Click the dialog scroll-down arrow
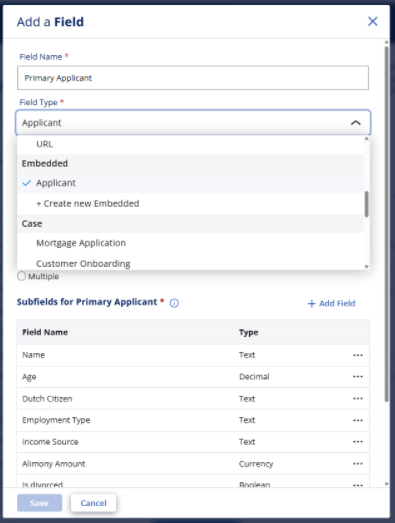395x523 pixels. coord(386,484)
